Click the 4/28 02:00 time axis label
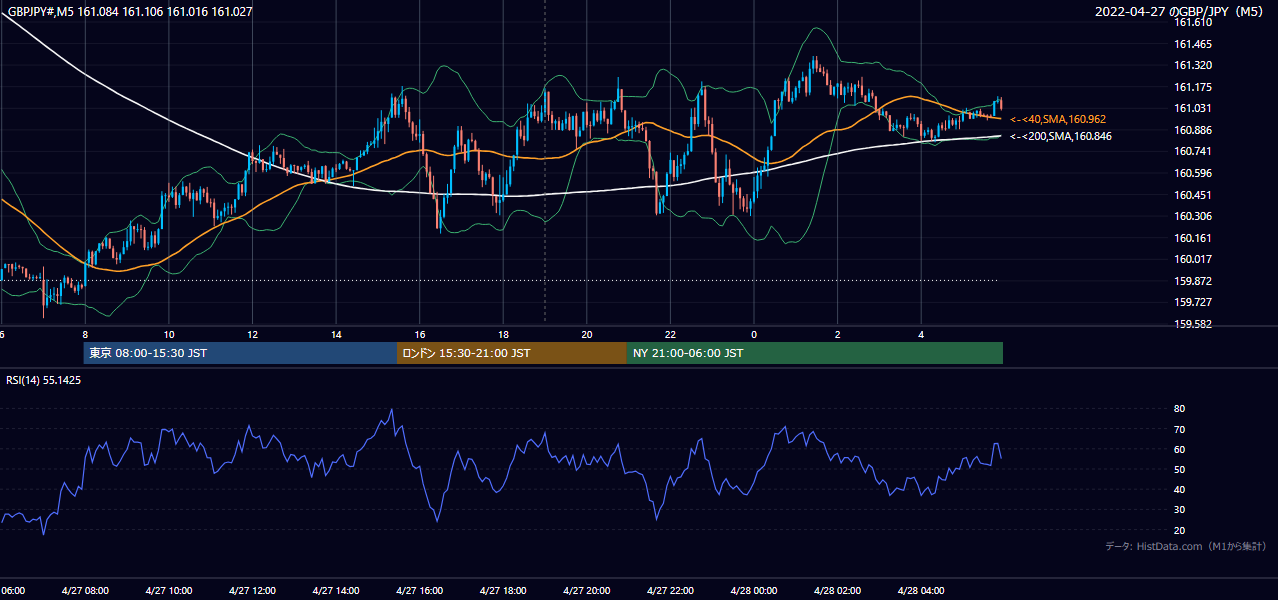This screenshot has width=1278, height=600. pyautogui.click(x=837, y=591)
